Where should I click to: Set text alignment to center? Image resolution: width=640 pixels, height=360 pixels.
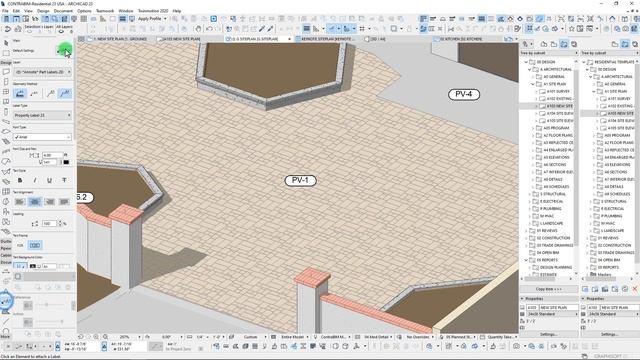(x=35, y=202)
